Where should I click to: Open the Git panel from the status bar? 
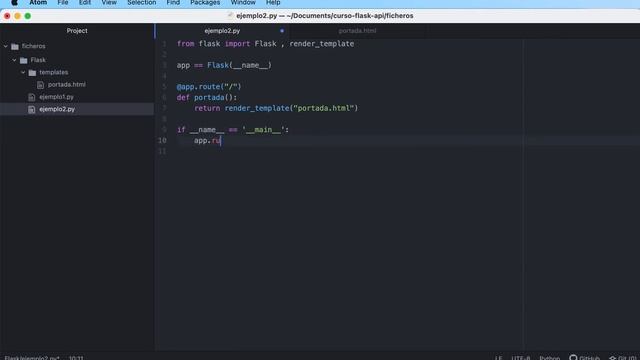pos(623,358)
